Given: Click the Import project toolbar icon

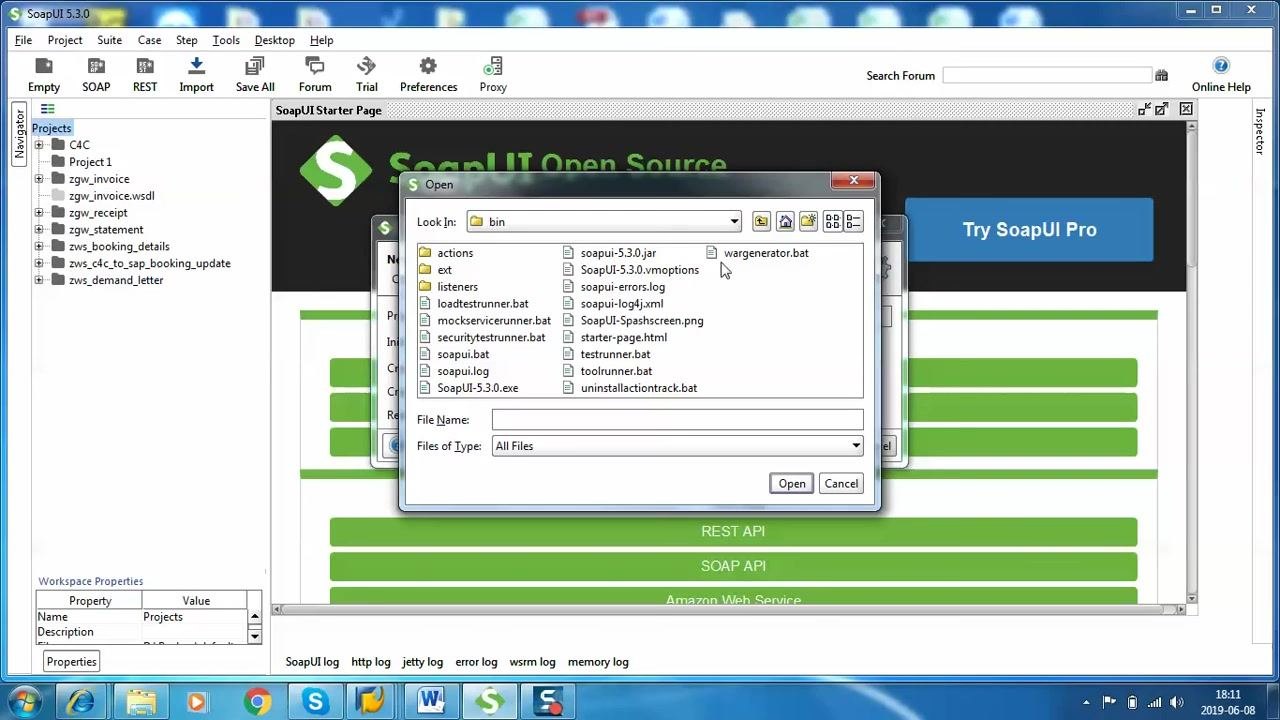Looking at the screenshot, I should click(196, 75).
